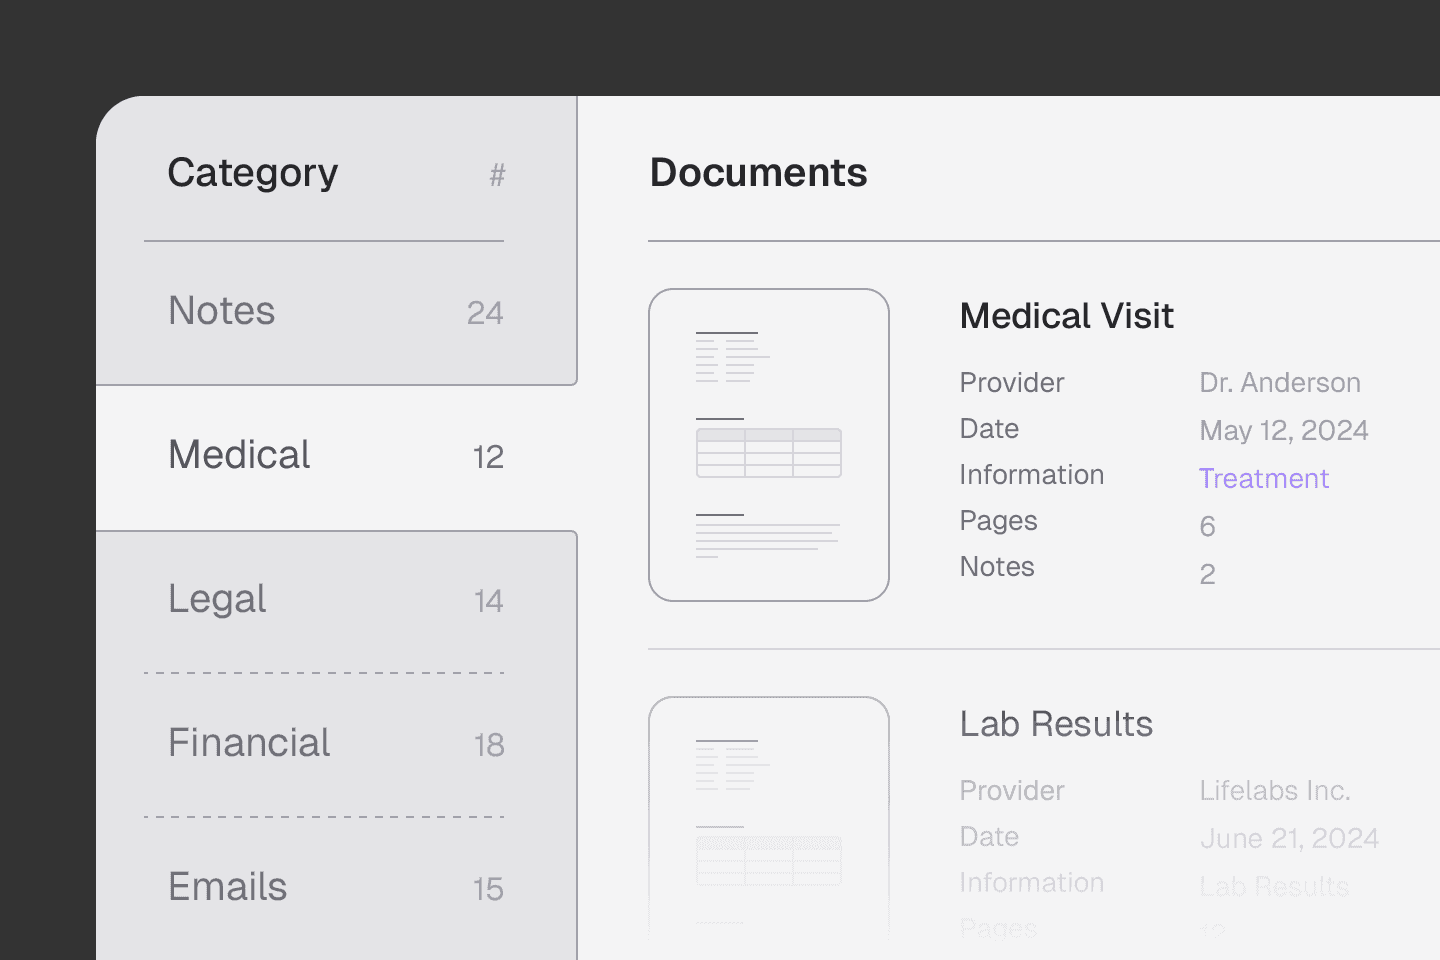Click the Notes count of 24

coord(485,313)
